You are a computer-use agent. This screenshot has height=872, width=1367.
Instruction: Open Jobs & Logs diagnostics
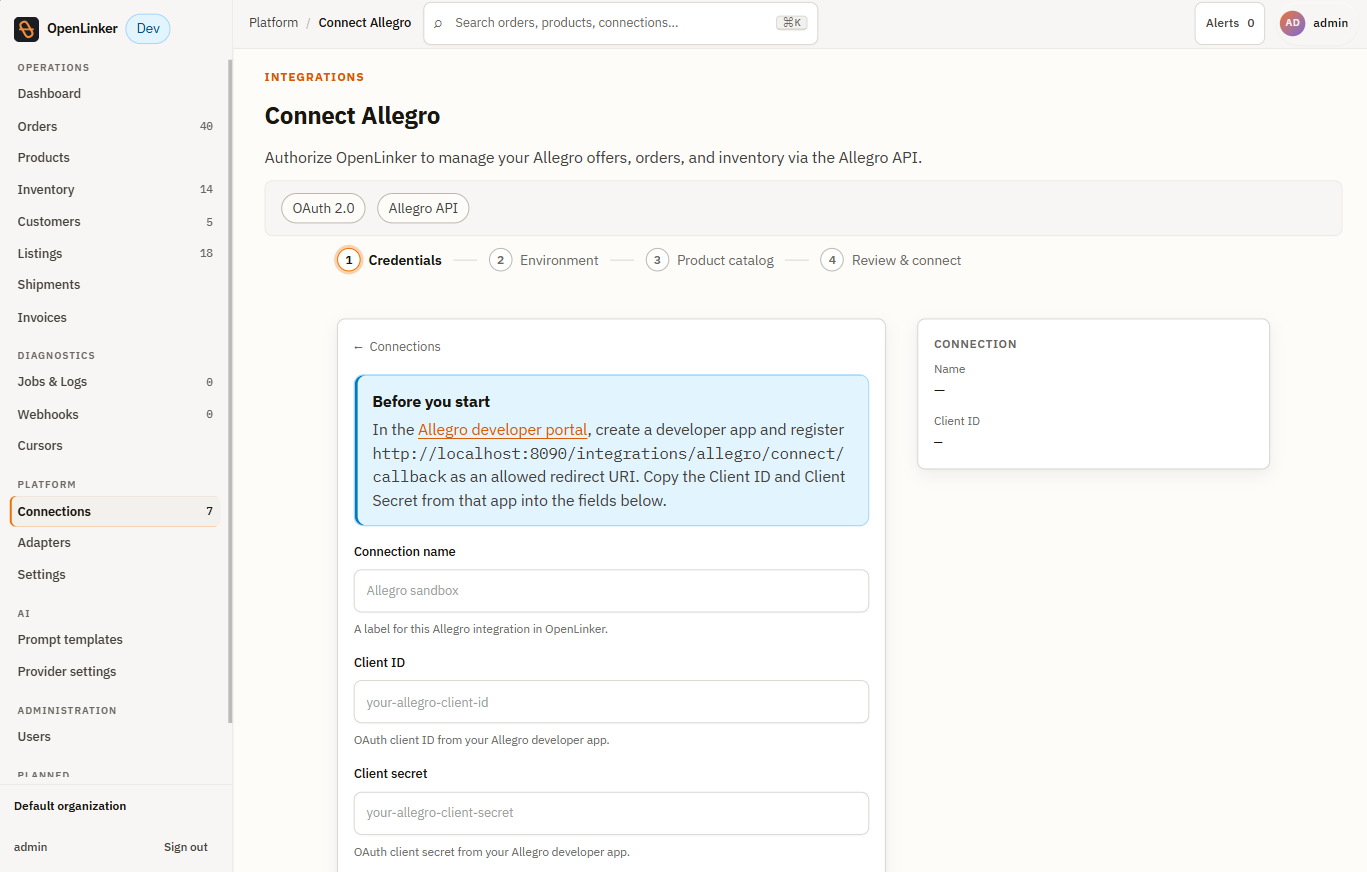point(115,381)
